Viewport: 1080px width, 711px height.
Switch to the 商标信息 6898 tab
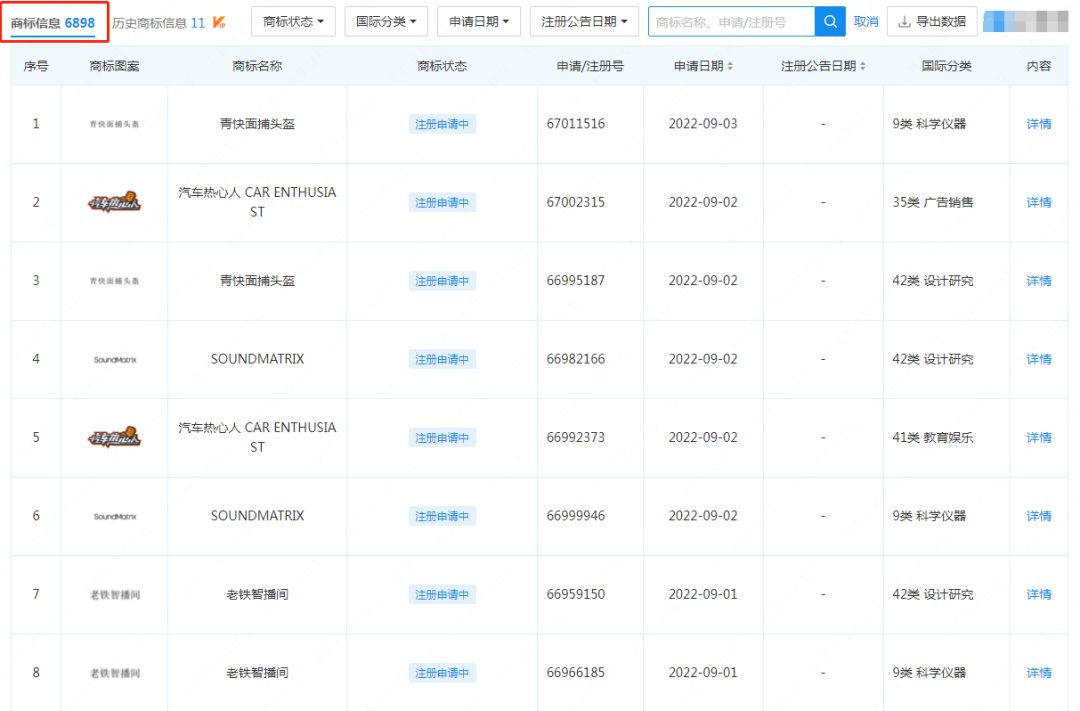coord(53,22)
